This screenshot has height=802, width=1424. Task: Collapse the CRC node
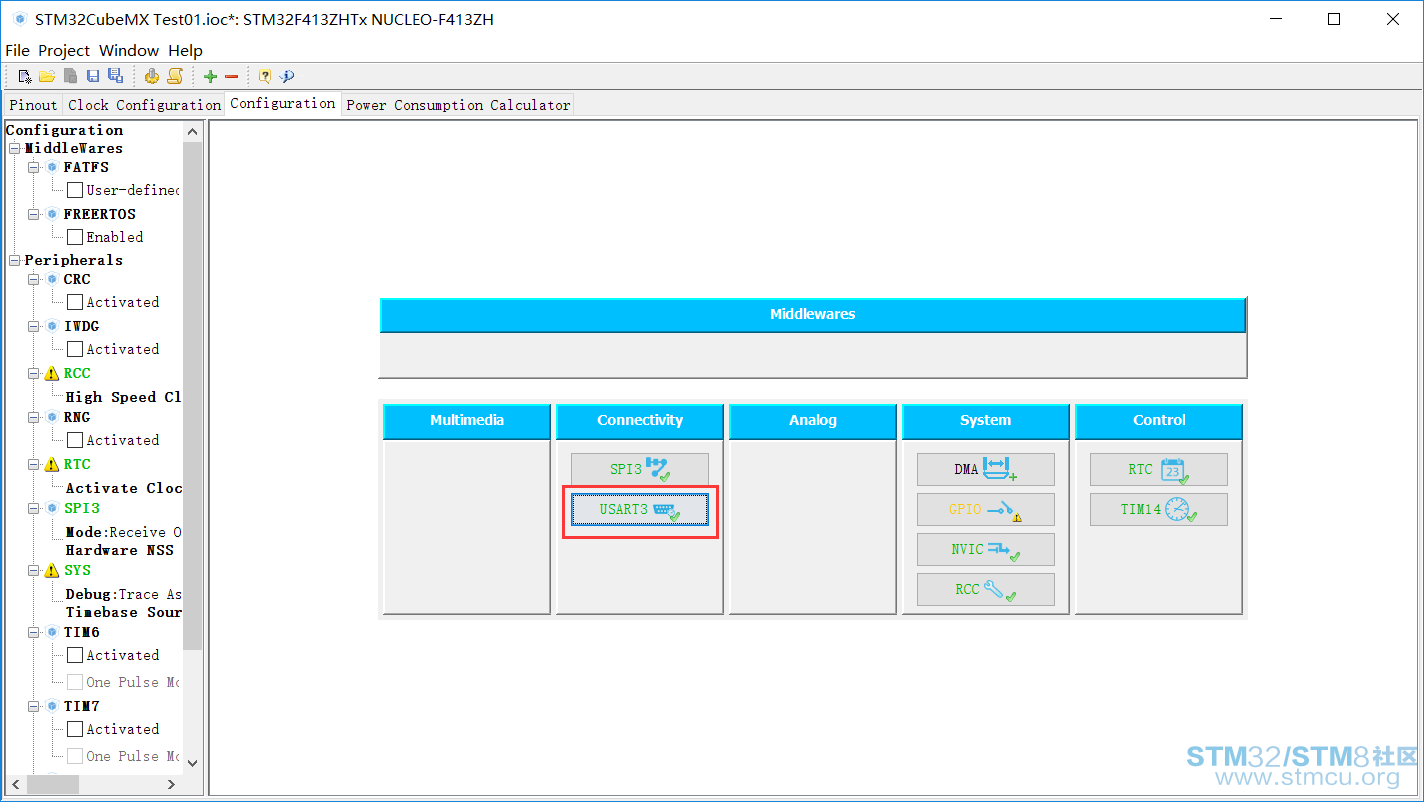[34, 279]
